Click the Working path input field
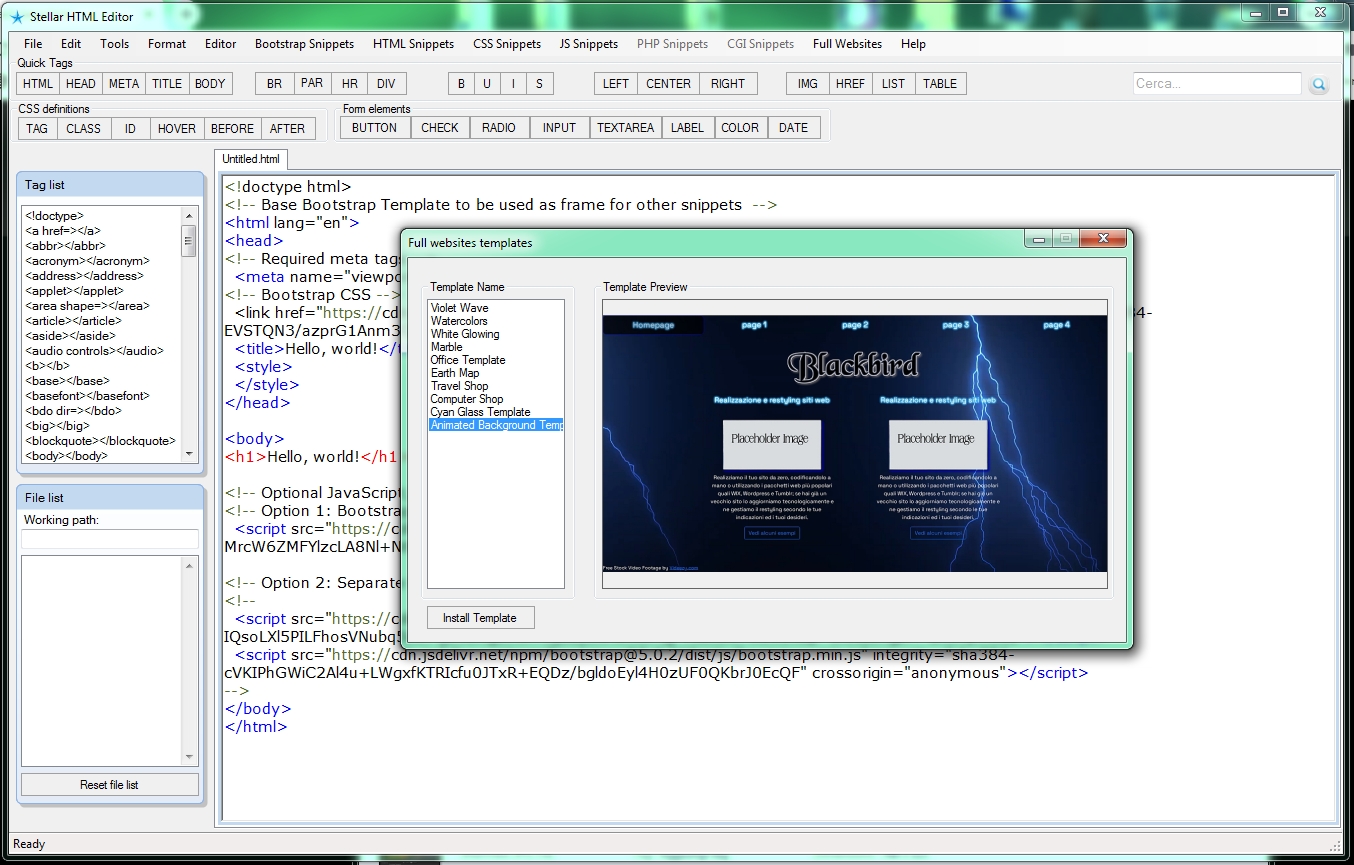Viewport: 1354px width, 865px height. click(110, 539)
